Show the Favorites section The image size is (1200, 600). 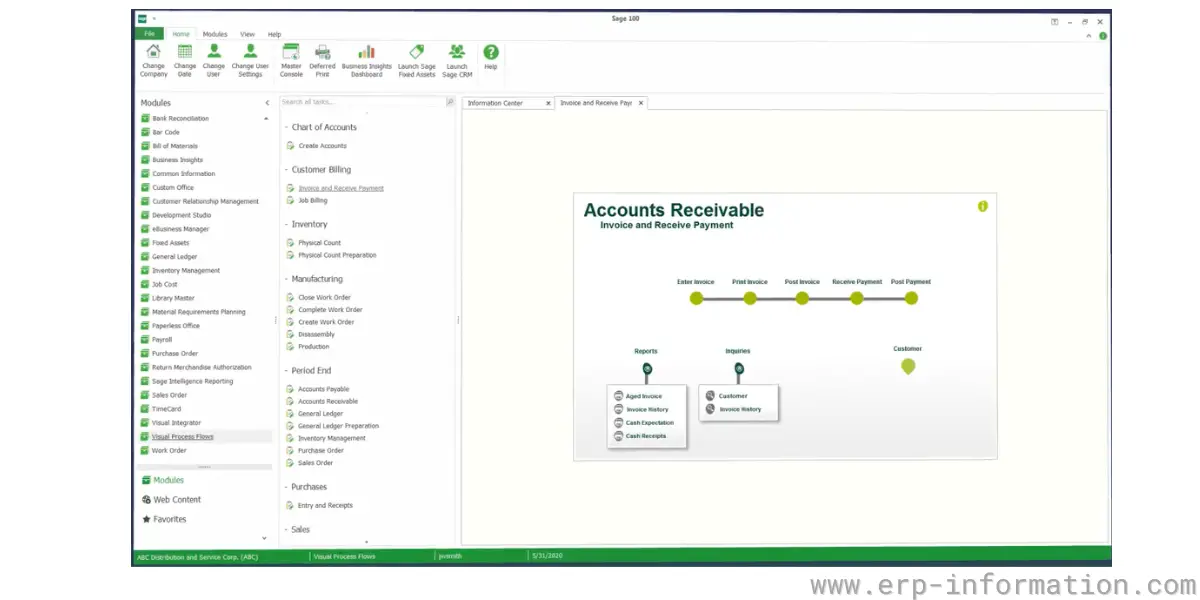pos(164,520)
